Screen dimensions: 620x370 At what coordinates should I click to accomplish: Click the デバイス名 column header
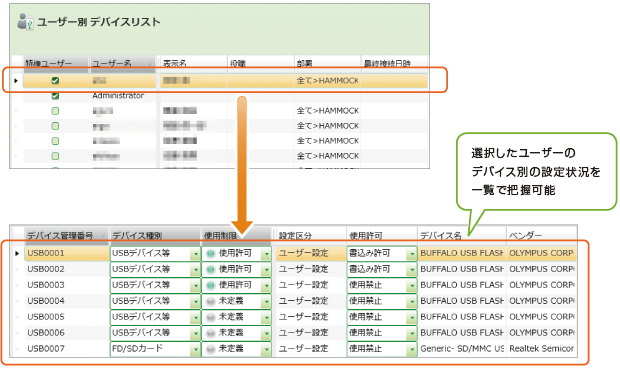click(x=461, y=235)
